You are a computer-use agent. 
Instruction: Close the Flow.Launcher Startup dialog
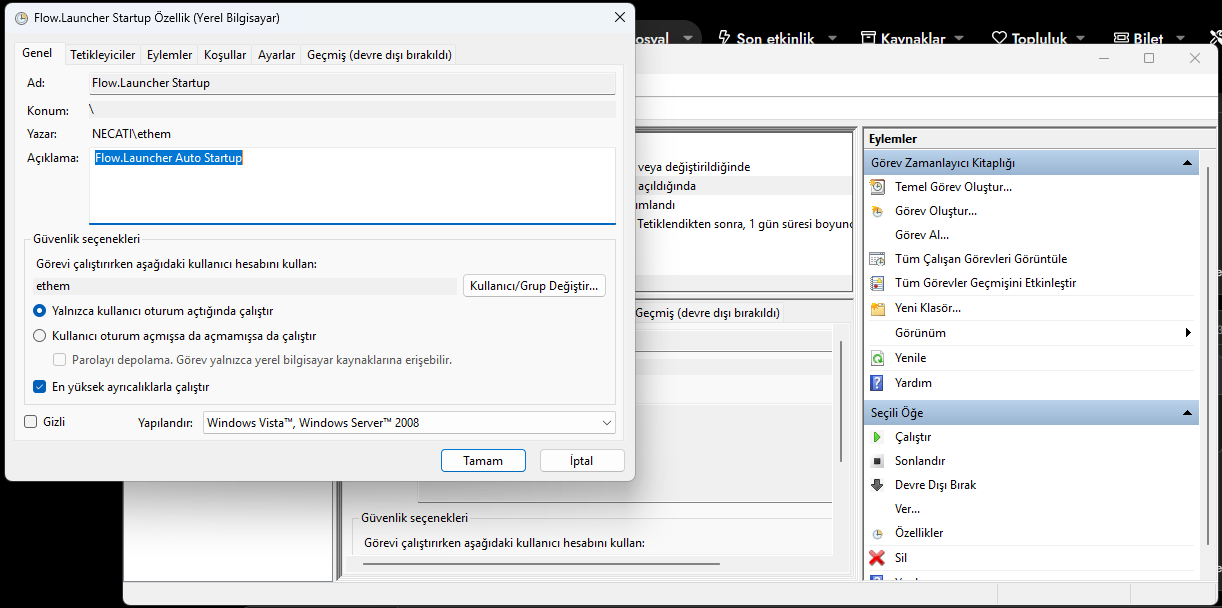[x=620, y=18]
